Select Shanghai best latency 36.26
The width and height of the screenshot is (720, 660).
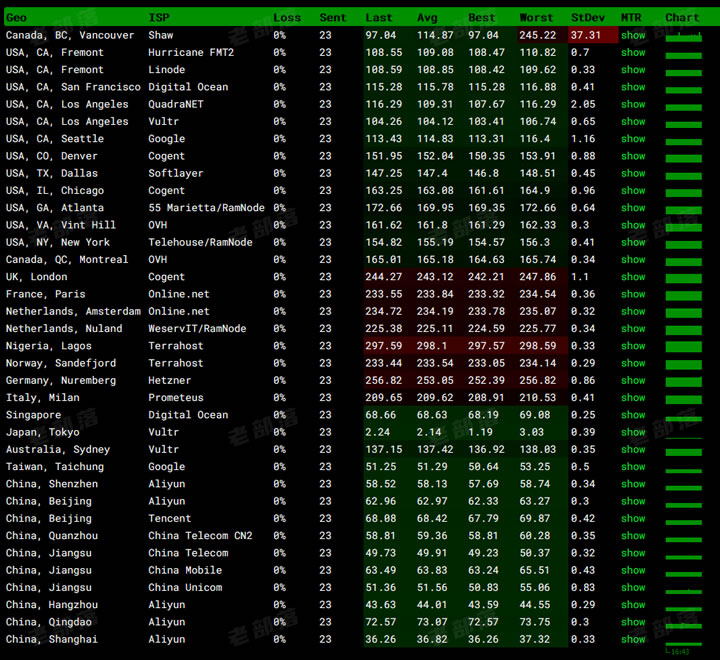pos(483,639)
